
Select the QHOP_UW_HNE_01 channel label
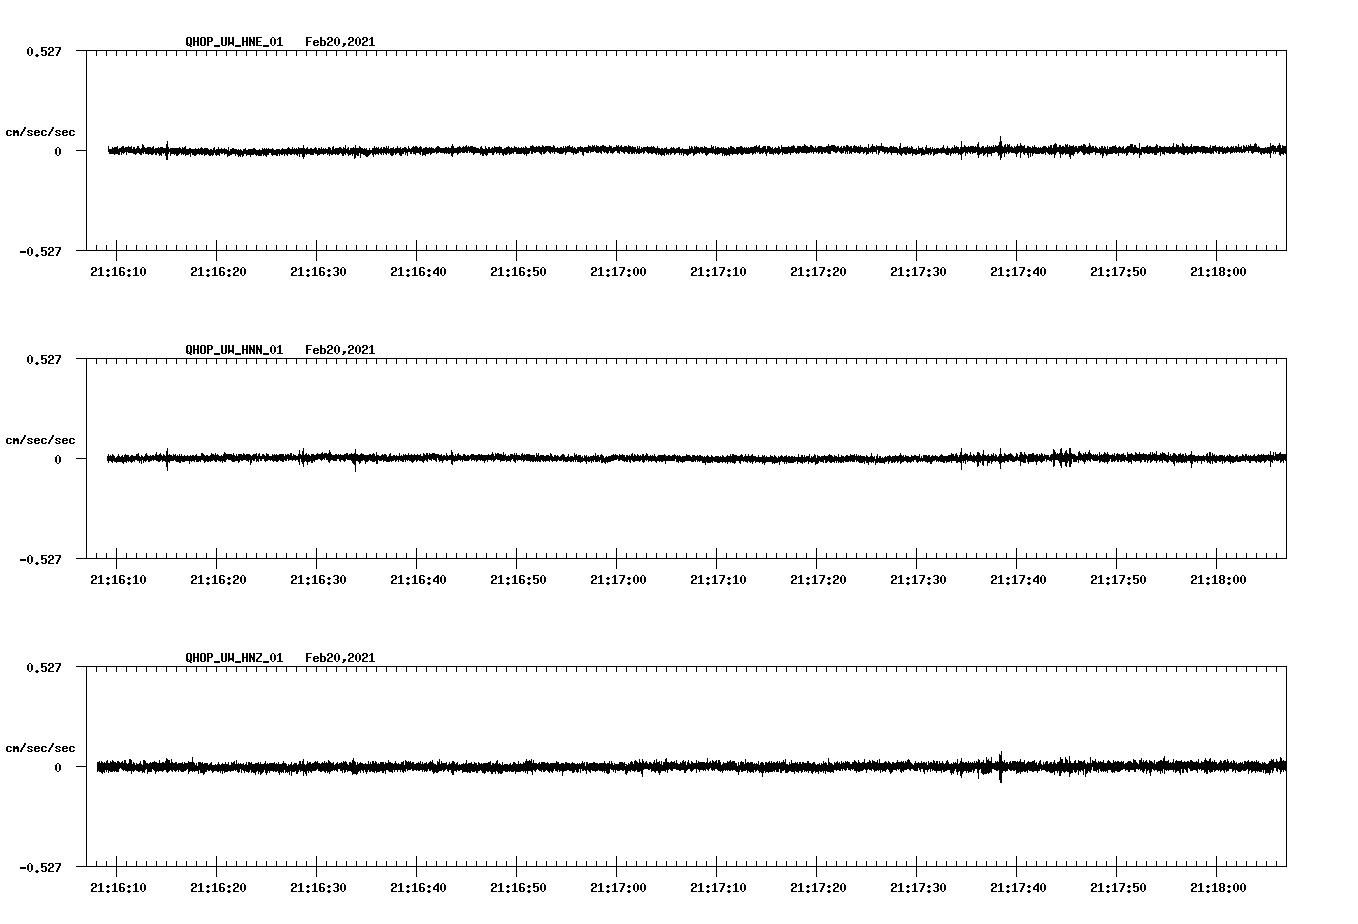tap(233, 42)
